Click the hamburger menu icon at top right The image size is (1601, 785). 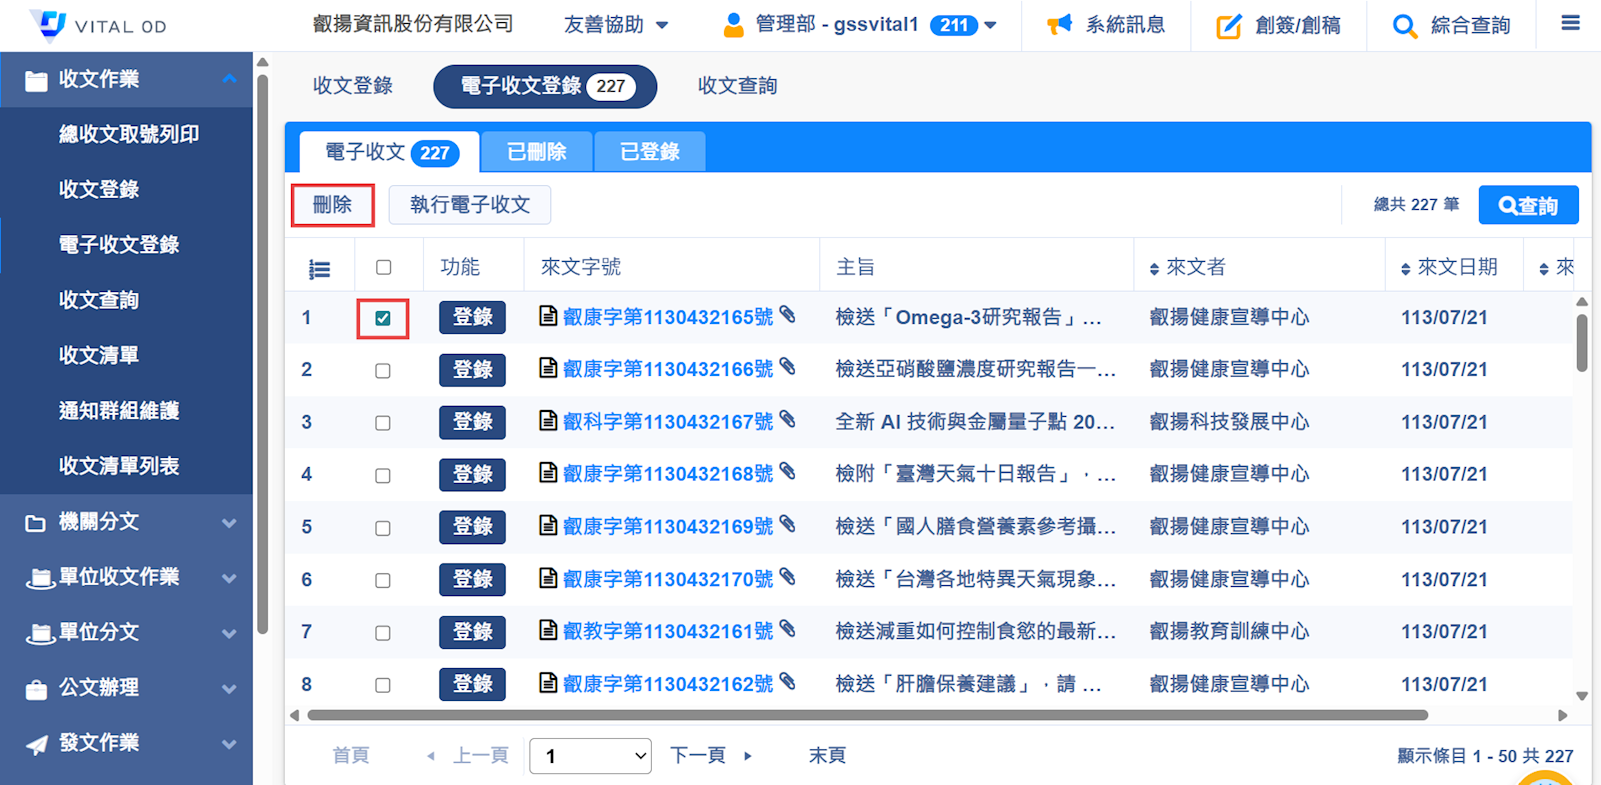pos(1570,23)
